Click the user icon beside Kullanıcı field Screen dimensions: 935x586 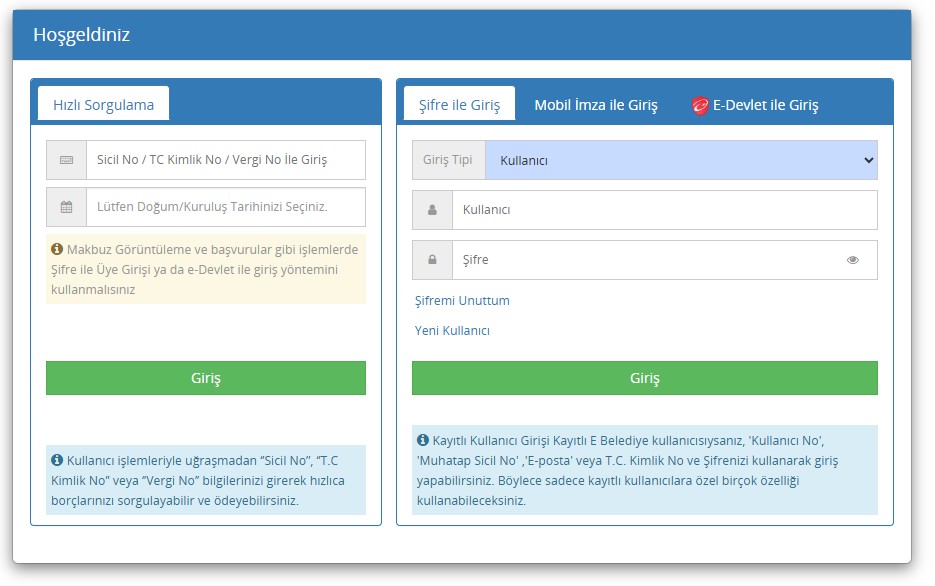(432, 210)
